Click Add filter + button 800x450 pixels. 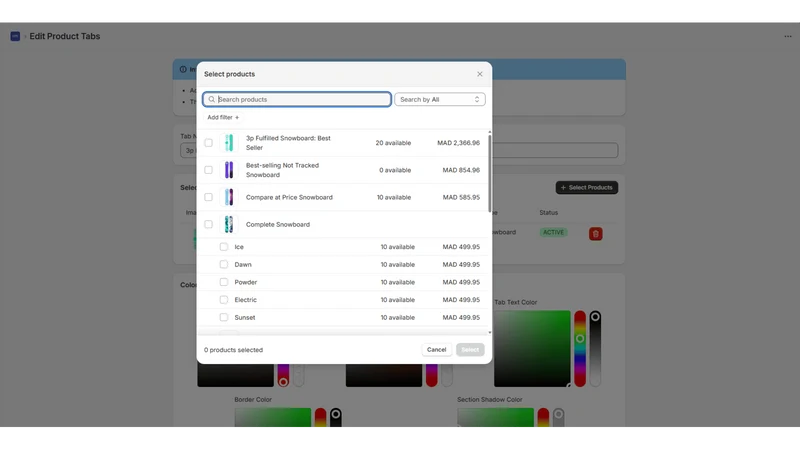[223, 117]
